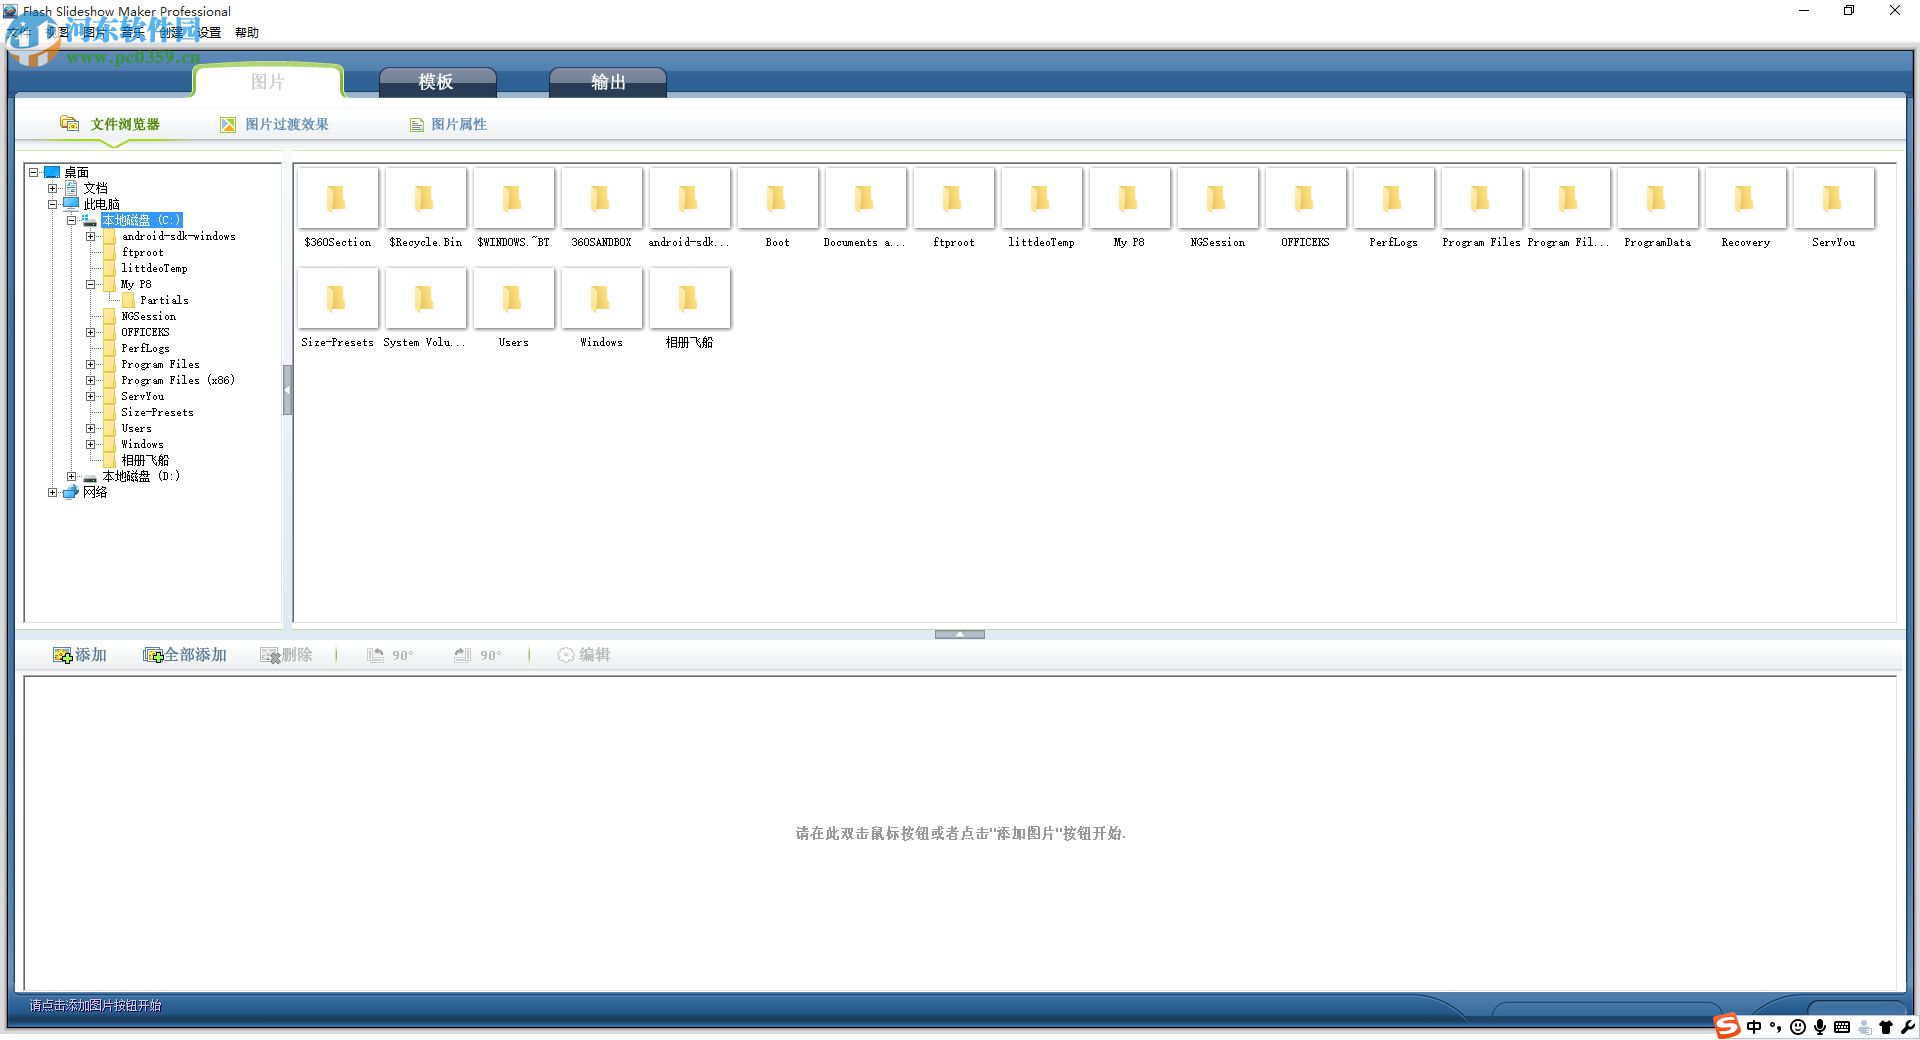Image resolution: width=1920 pixels, height=1040 pixels.
Task: Open the Sogou soft keyboard icon
Action: tap(1842, 1027)
